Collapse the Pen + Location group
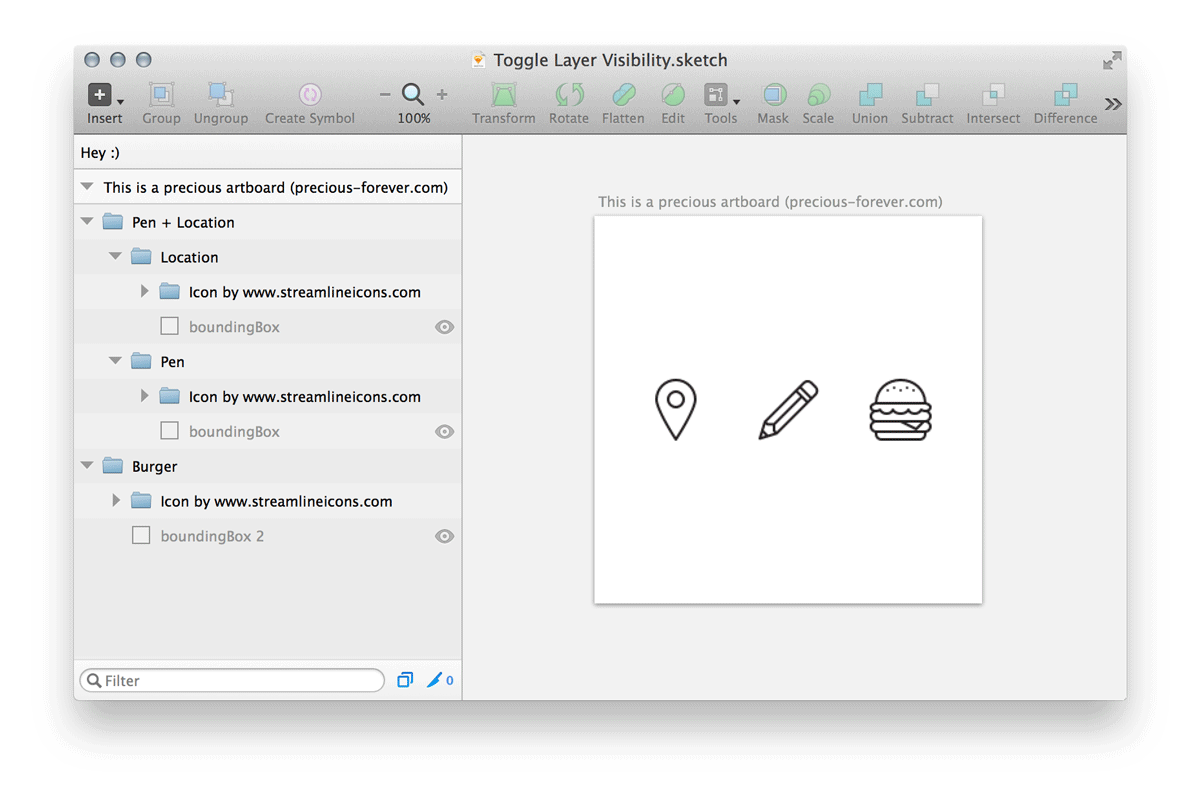This screenshot has width=1200, height=802. (x=87, y=222)
